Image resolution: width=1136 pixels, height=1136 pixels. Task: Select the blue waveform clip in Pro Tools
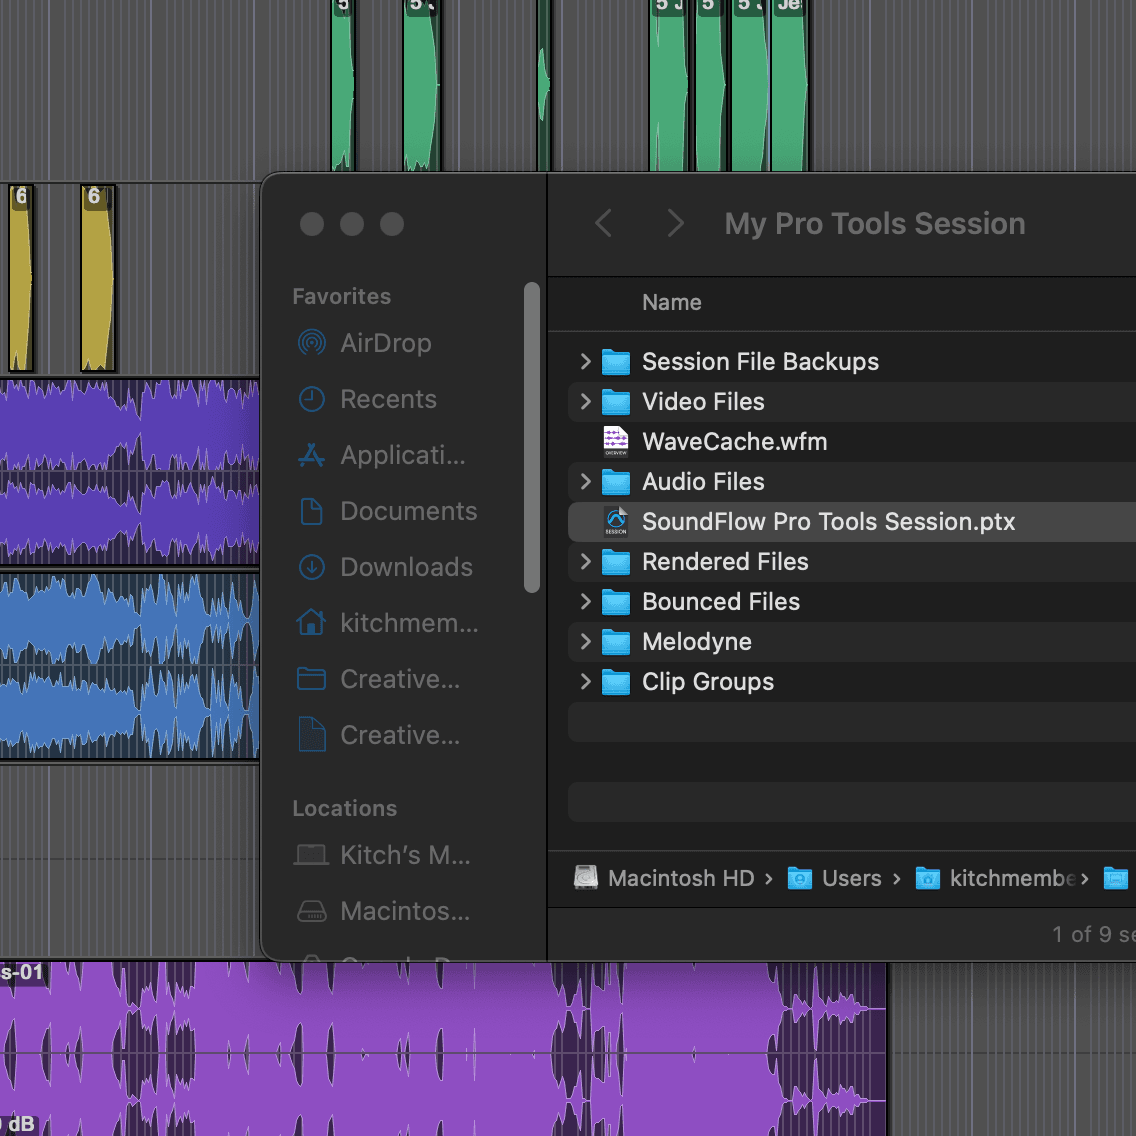tap(129, 666)
